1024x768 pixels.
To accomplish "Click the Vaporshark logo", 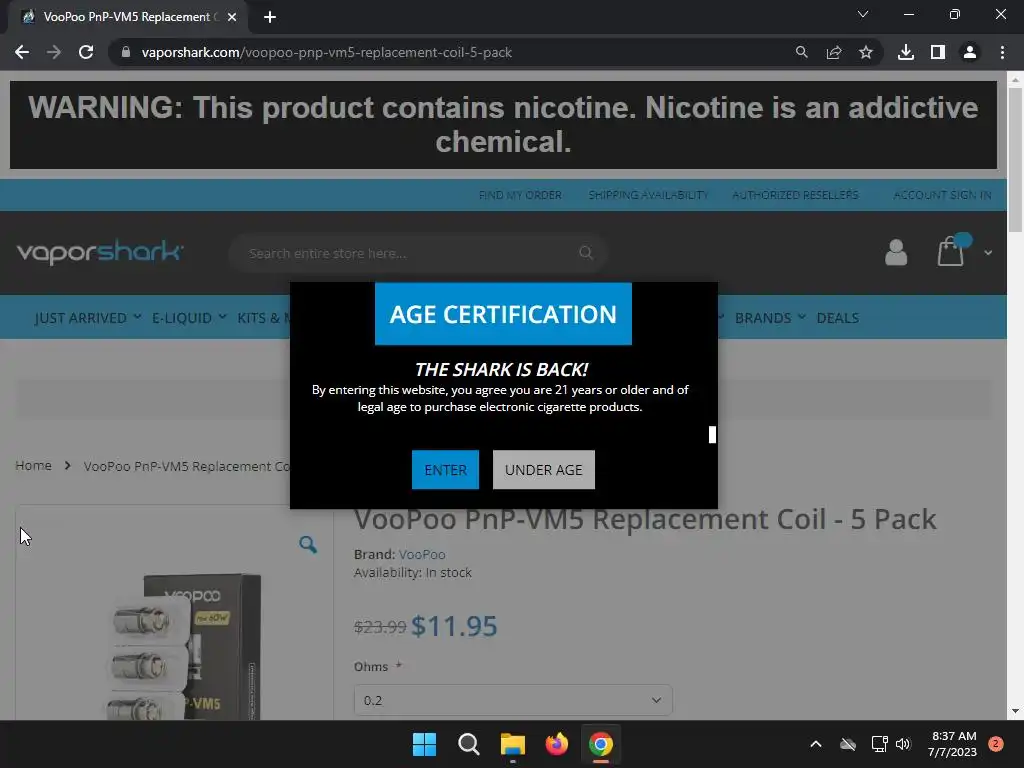I will (100, 252).
